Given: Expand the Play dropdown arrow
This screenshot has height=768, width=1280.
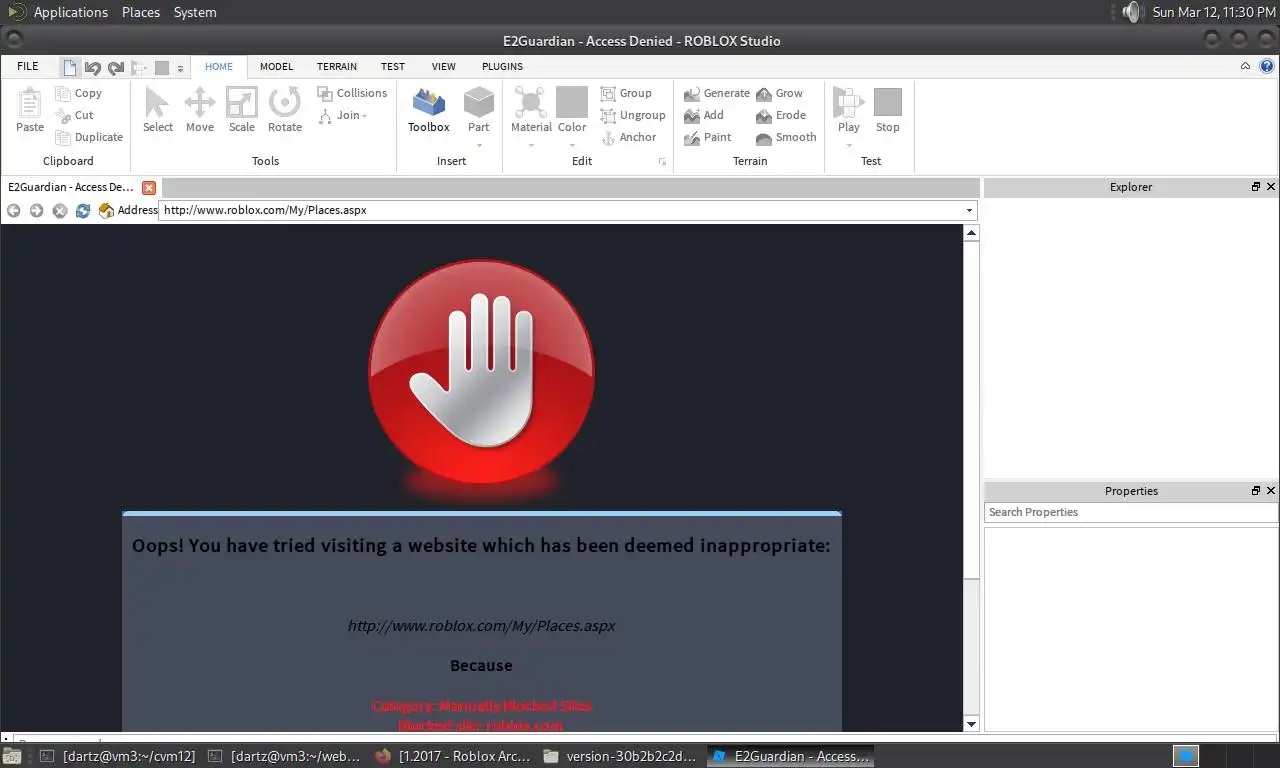Looking at the screenshot, I should [849, 145].
